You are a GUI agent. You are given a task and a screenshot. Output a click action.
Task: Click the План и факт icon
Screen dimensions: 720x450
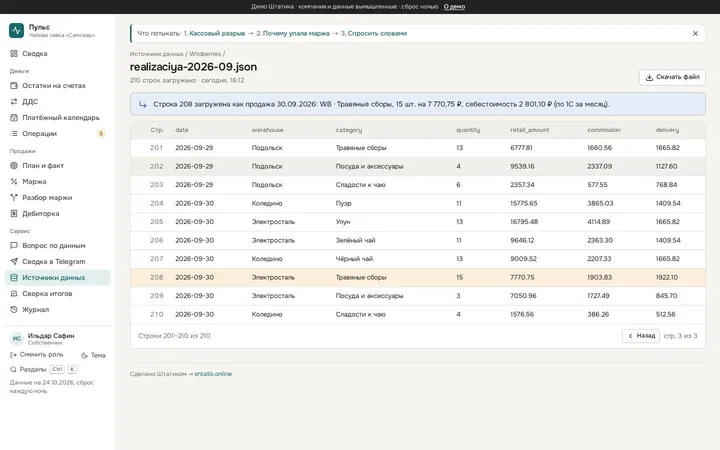click(x=14, y=166)
